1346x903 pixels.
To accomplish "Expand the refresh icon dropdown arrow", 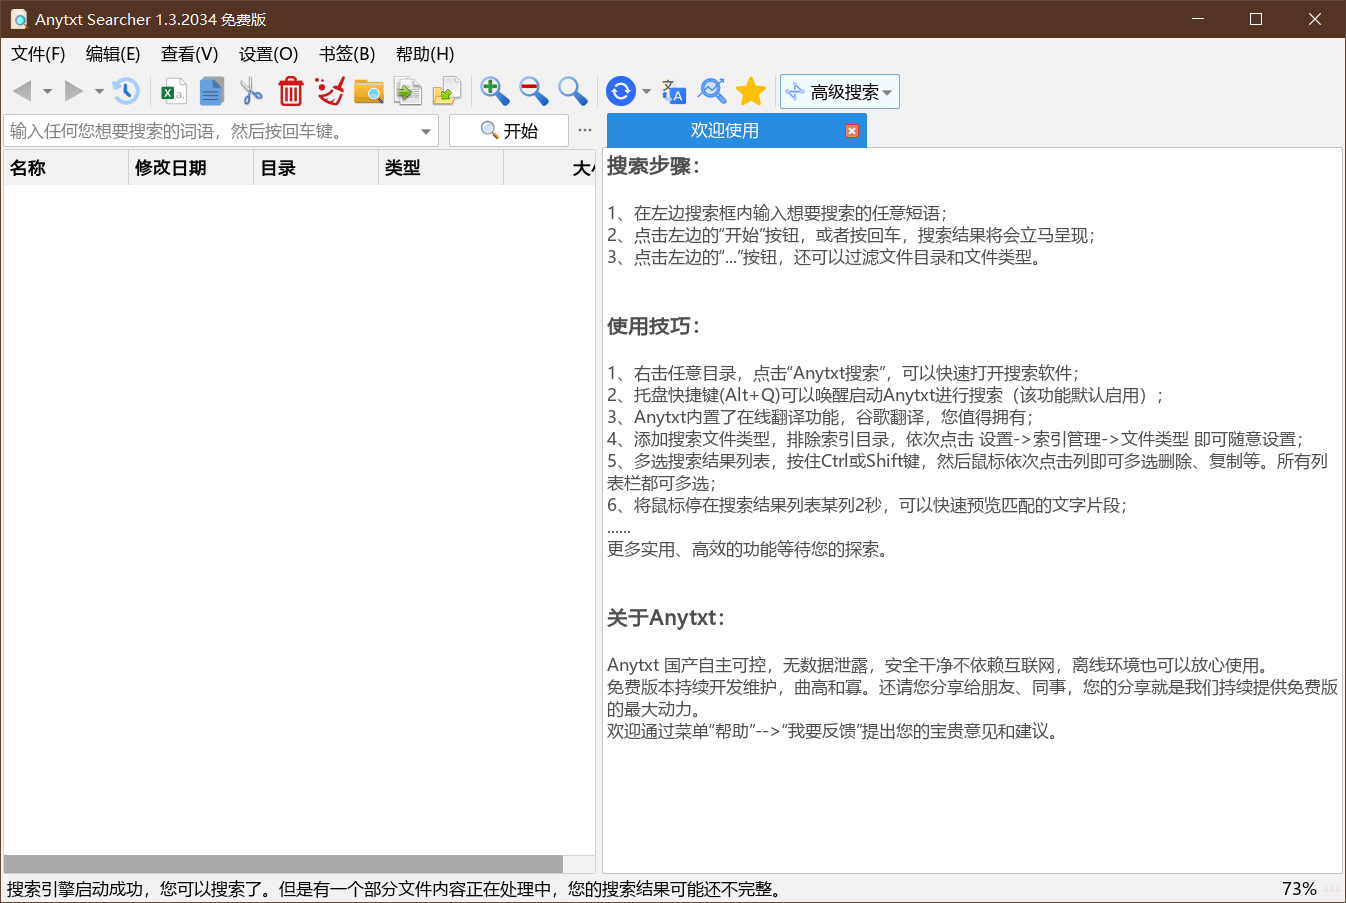I will point(646,91).
